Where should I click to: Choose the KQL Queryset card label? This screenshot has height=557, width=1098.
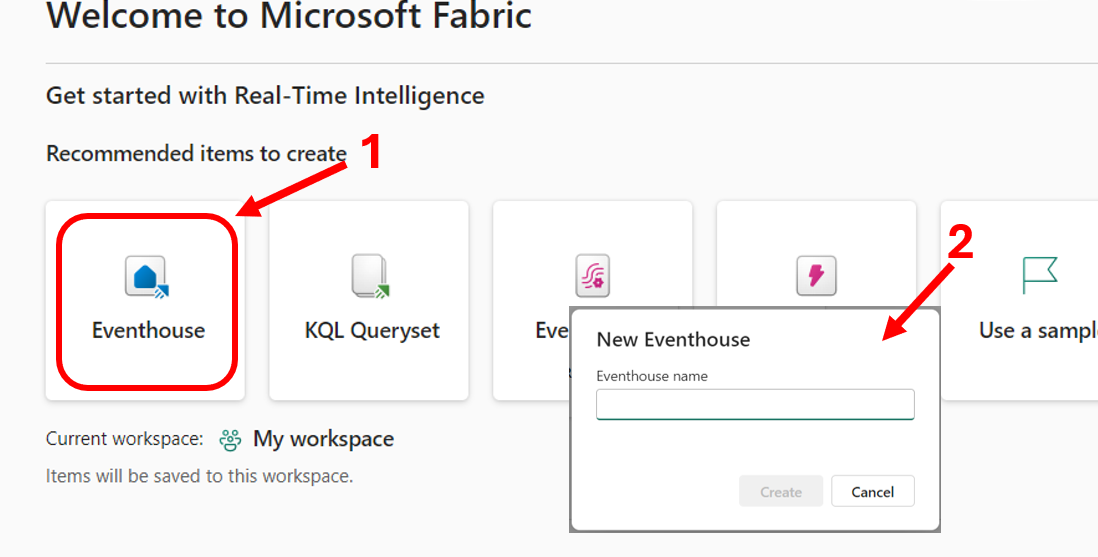[372, 330]
